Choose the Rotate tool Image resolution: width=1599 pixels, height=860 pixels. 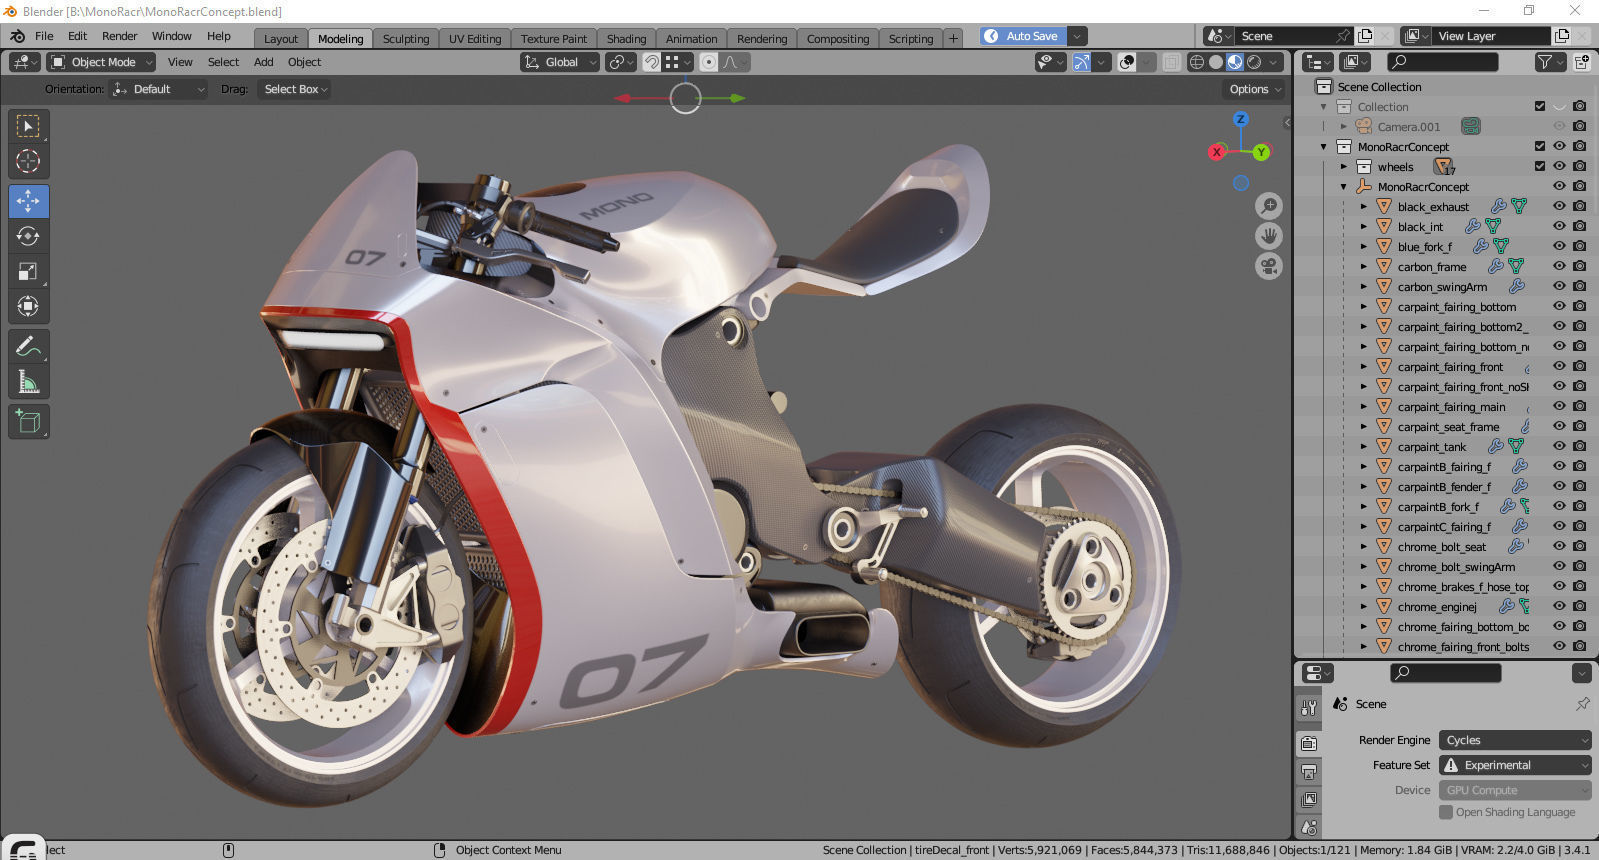click(28, 236)
